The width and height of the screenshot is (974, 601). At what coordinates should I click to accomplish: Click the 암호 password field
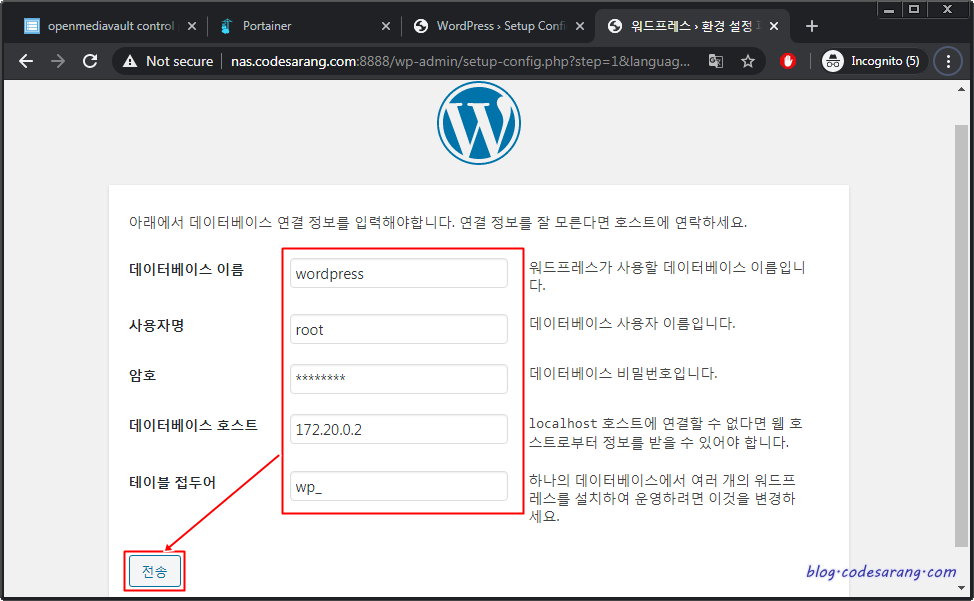(399, 378)
